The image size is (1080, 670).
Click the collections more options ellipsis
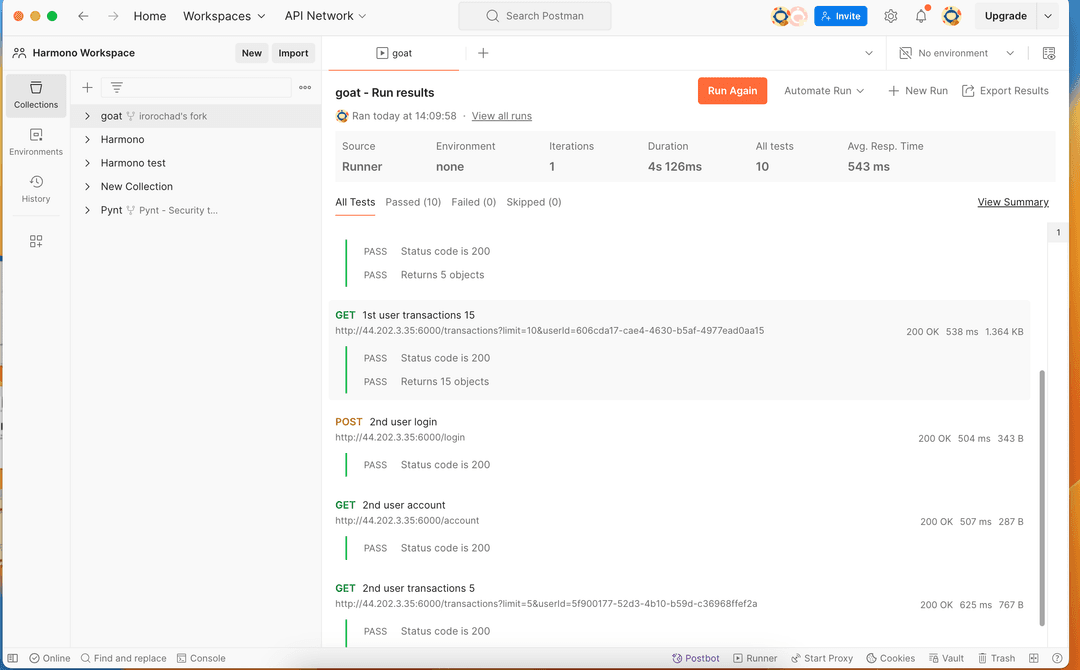pos(305,88)
